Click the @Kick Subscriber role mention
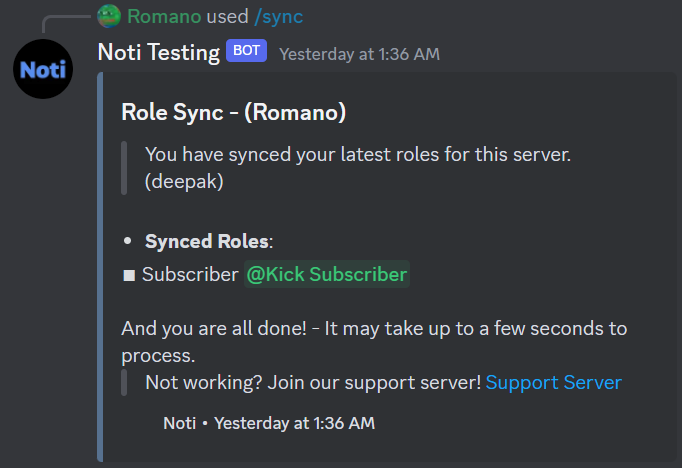The height and width of the screenshot is (468, 682). coord(327,274)
